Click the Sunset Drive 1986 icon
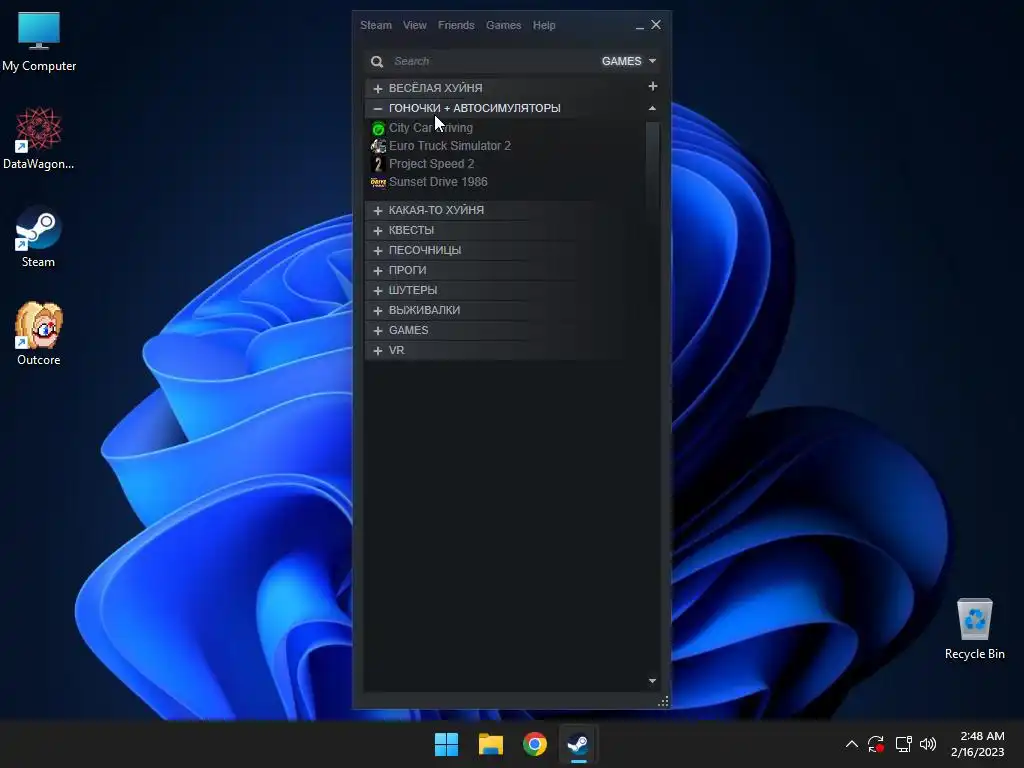The image size is (1024, 768). click(x=378, y=182)
